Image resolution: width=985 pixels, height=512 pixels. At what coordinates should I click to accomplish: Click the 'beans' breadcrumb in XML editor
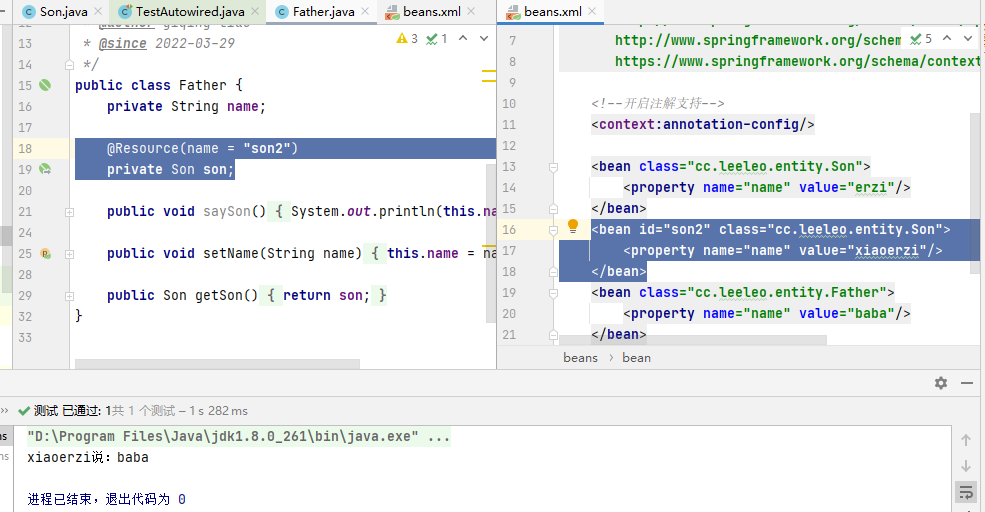point(580,357)
